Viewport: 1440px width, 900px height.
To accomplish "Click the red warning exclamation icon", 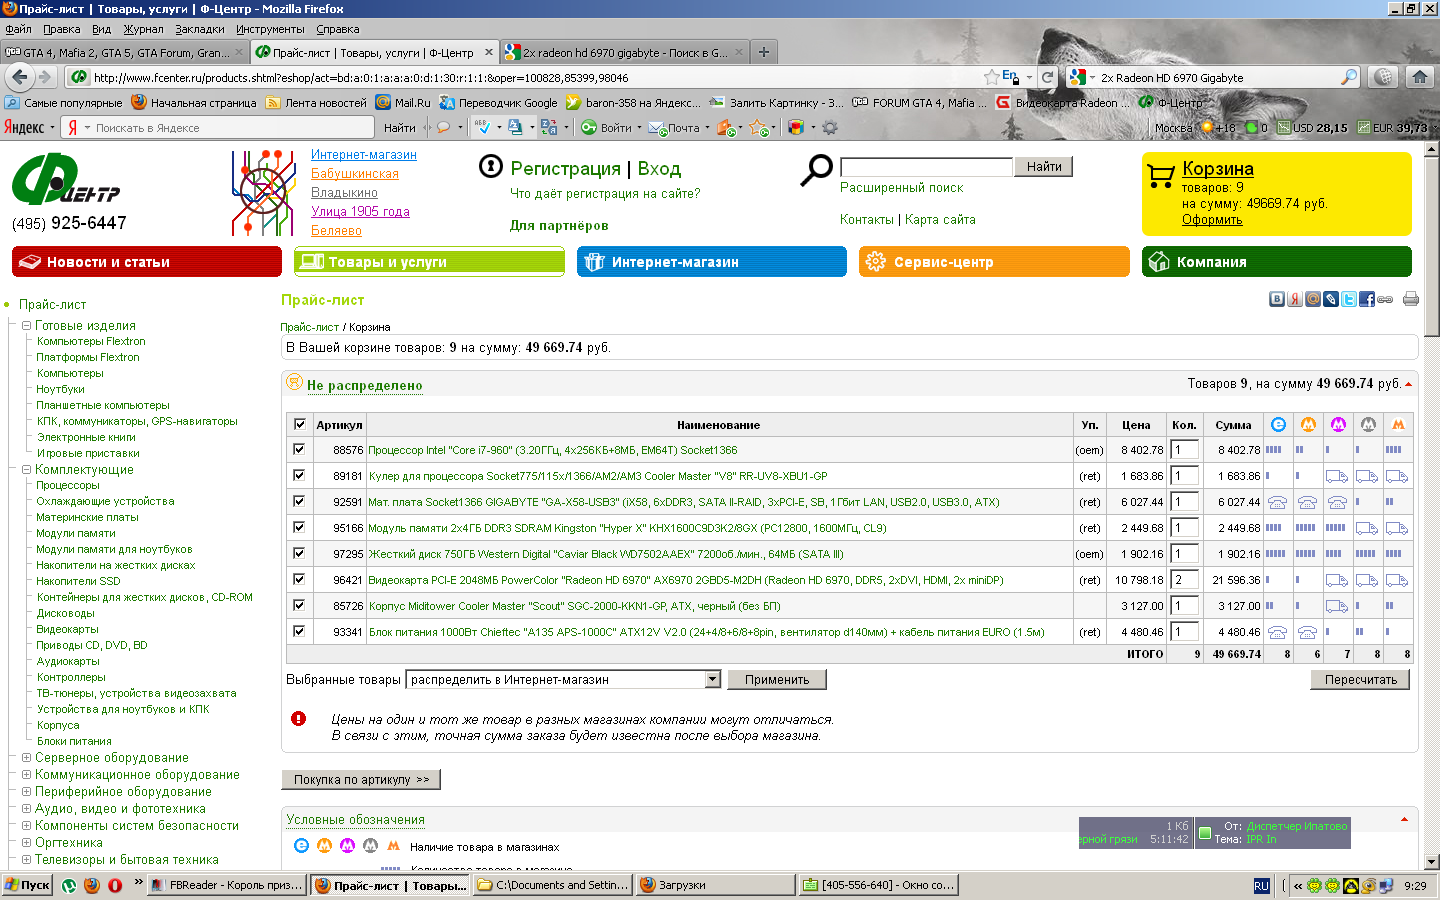I will 298,718.
